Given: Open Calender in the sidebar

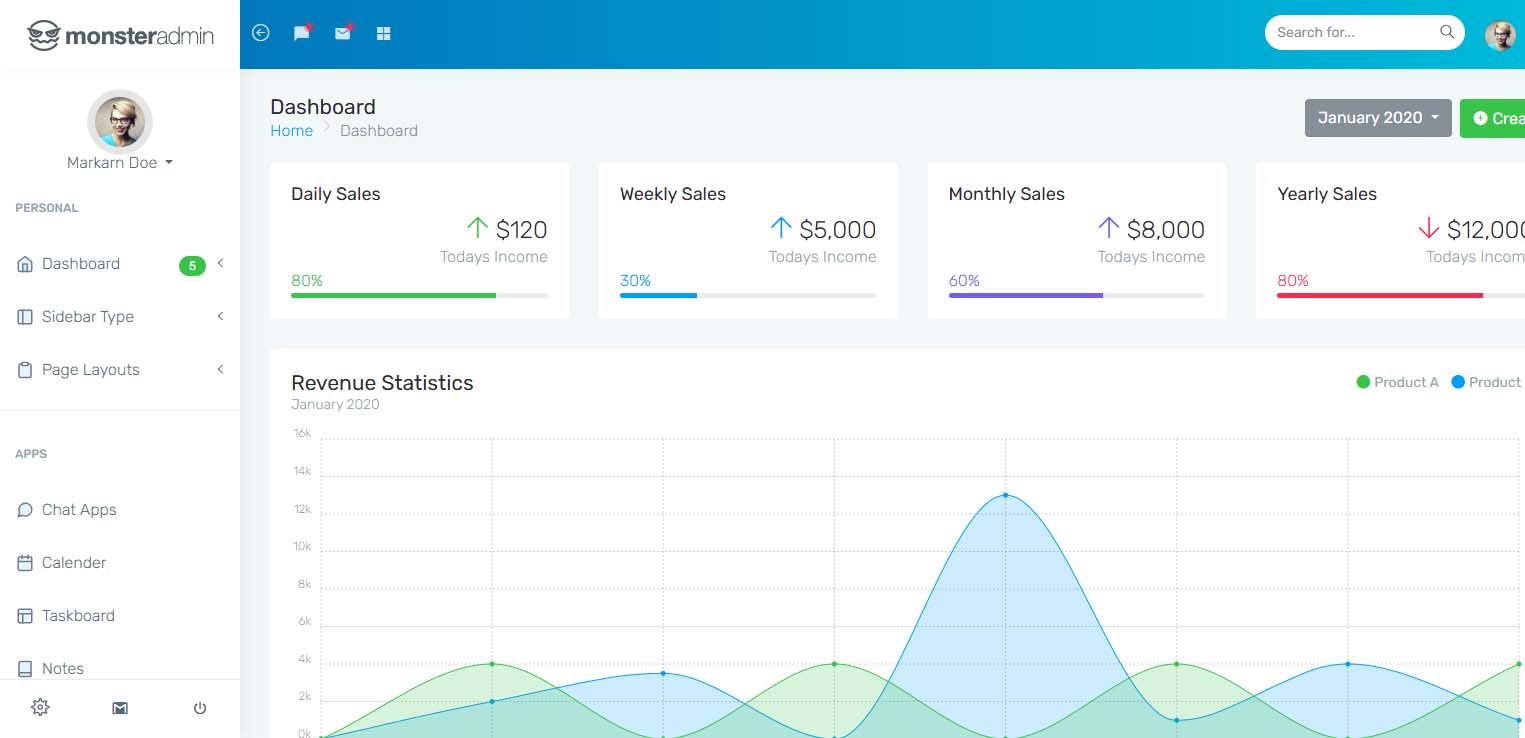Looking at the screenshot, I should pos(120,563).
